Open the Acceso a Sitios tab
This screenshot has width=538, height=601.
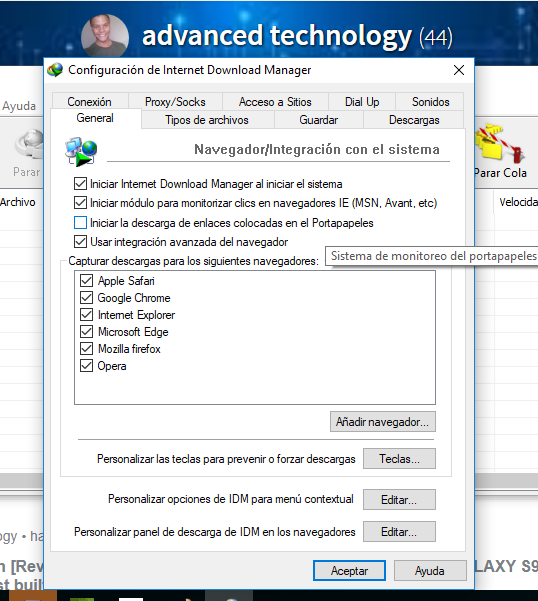pos(275,102)
